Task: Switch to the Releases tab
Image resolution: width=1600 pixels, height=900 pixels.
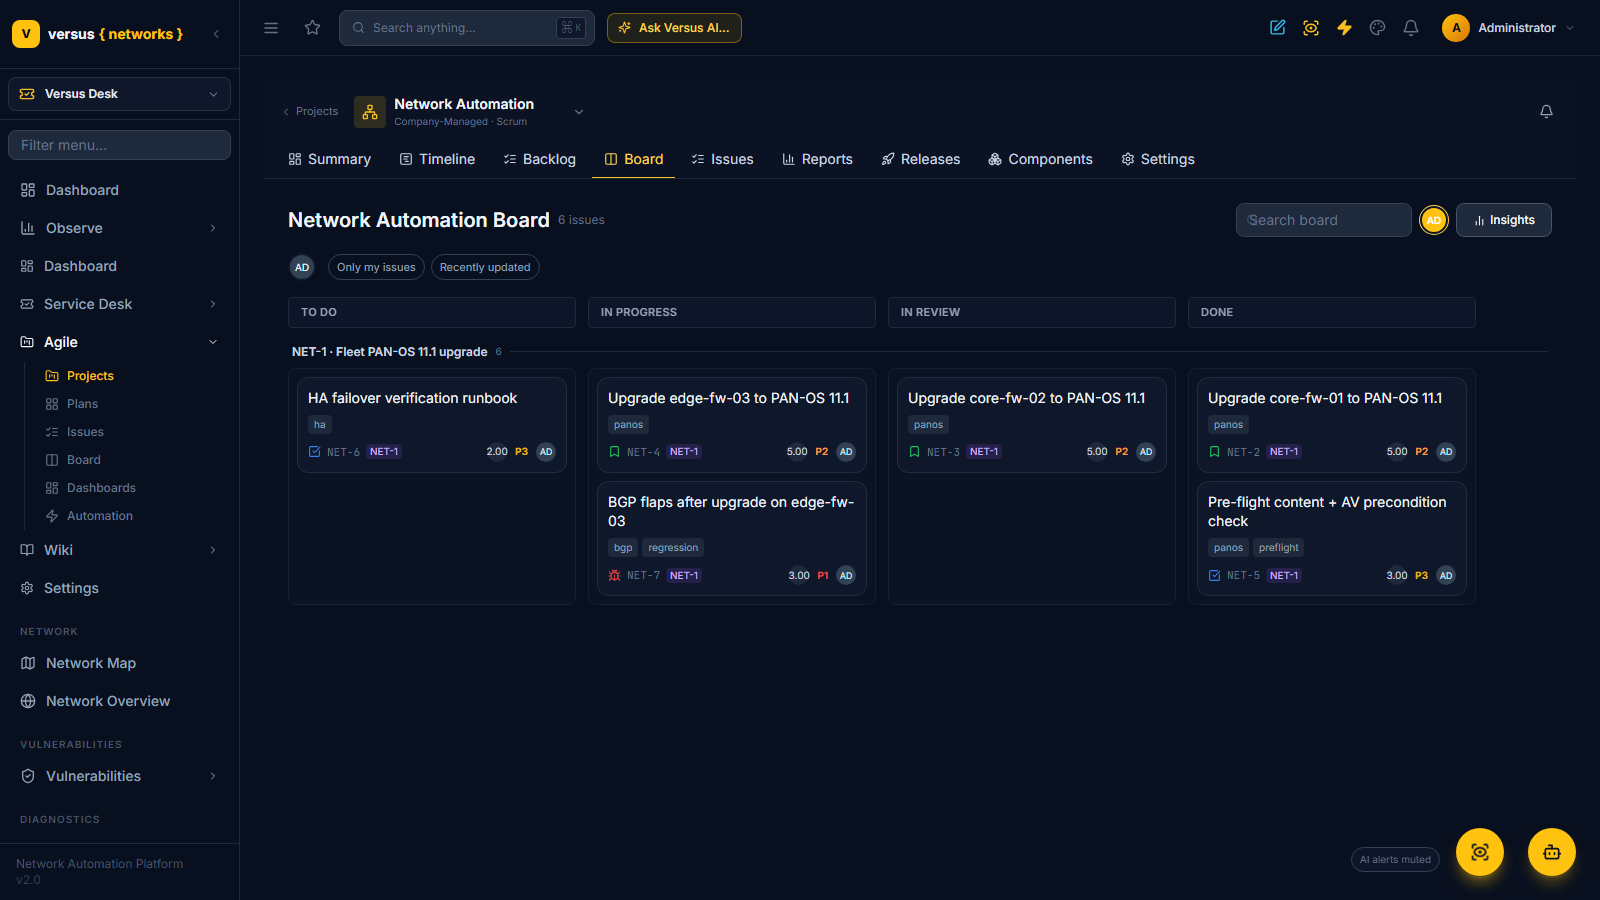Action: click(x=920, y=159)
